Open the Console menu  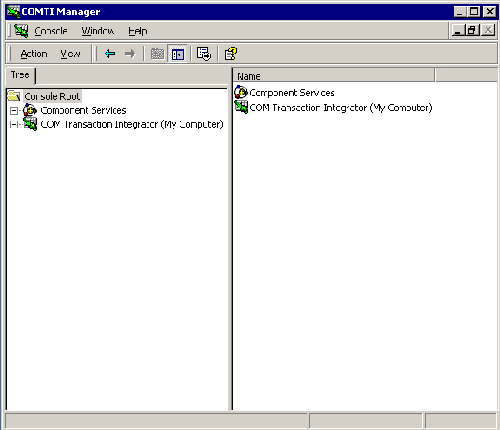click(x=51, y=31)
